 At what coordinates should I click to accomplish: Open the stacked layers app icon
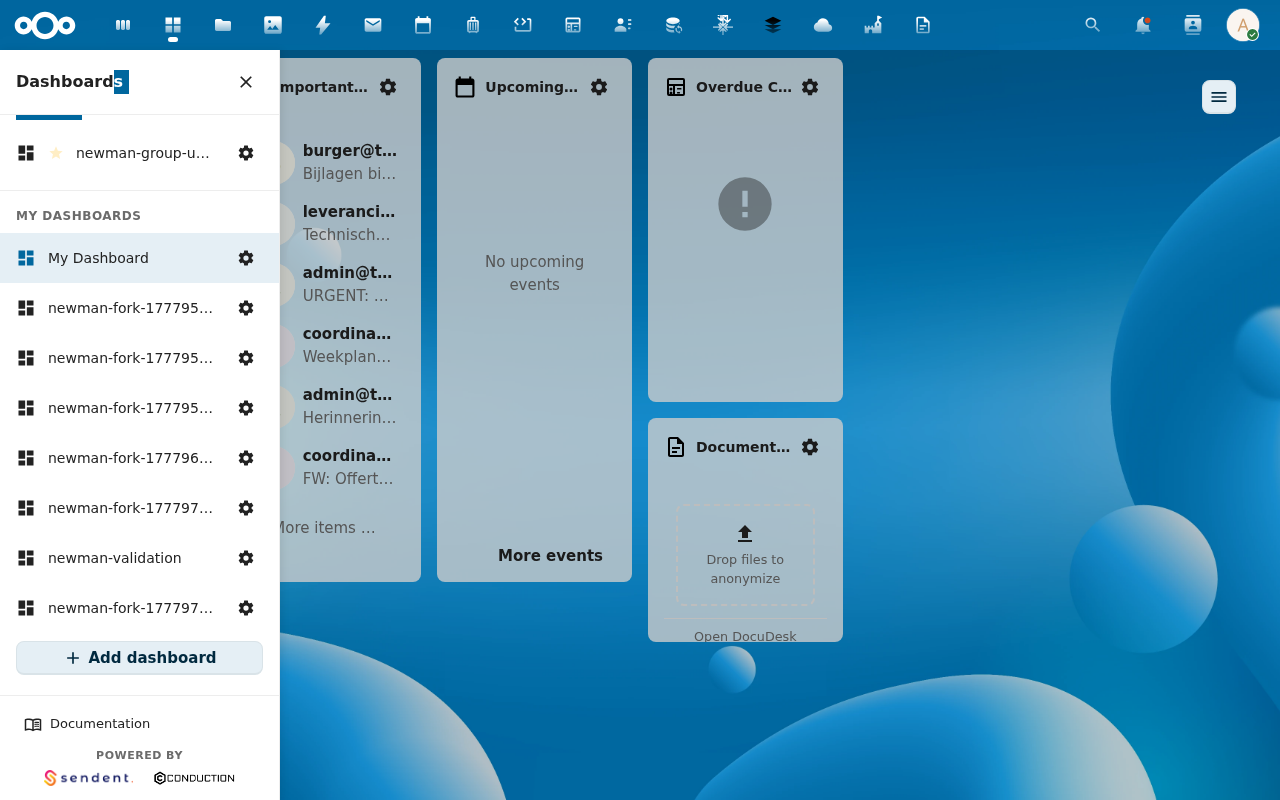click(773, 25)
